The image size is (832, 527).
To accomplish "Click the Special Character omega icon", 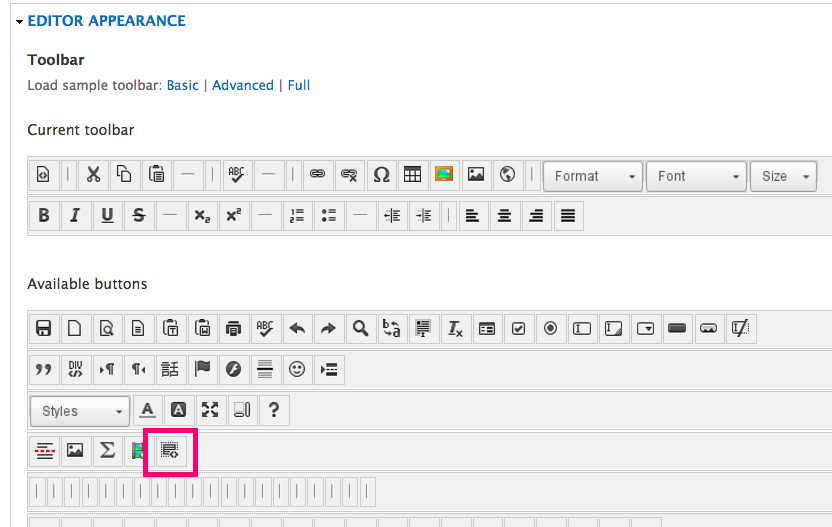I will pyautogui.click(x=380, y=175).
